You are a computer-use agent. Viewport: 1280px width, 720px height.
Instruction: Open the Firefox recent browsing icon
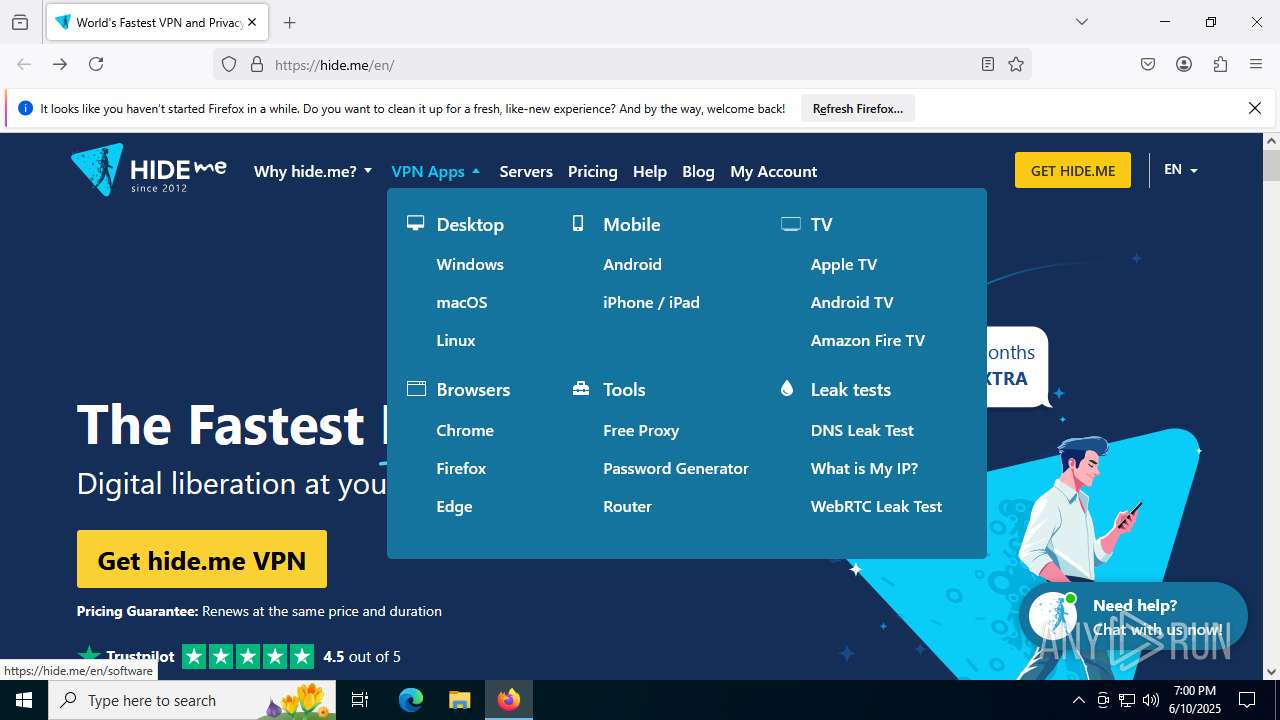[x=20, y=22]
